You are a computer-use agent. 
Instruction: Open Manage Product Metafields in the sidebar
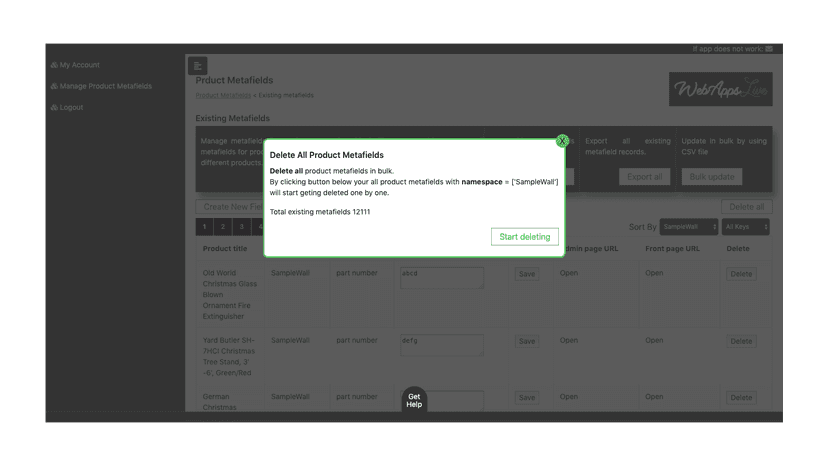coord(106,86)
